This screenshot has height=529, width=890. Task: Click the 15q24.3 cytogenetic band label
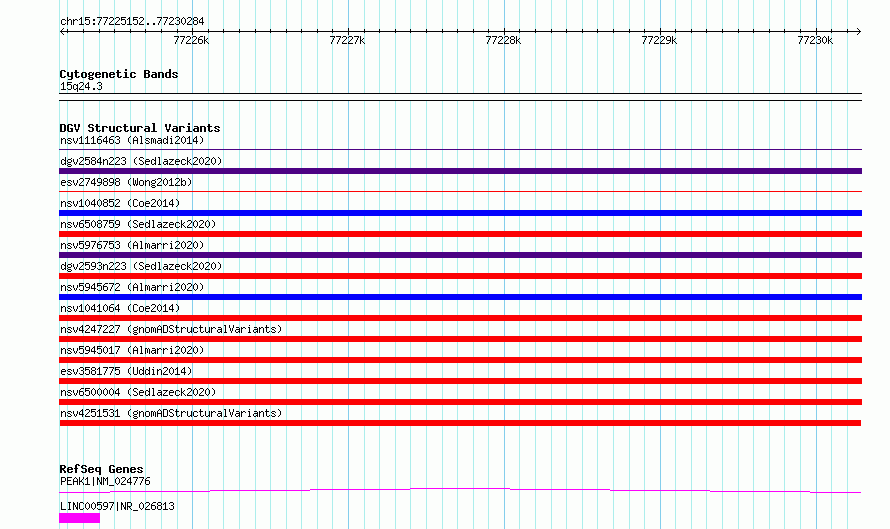[81, 86]
